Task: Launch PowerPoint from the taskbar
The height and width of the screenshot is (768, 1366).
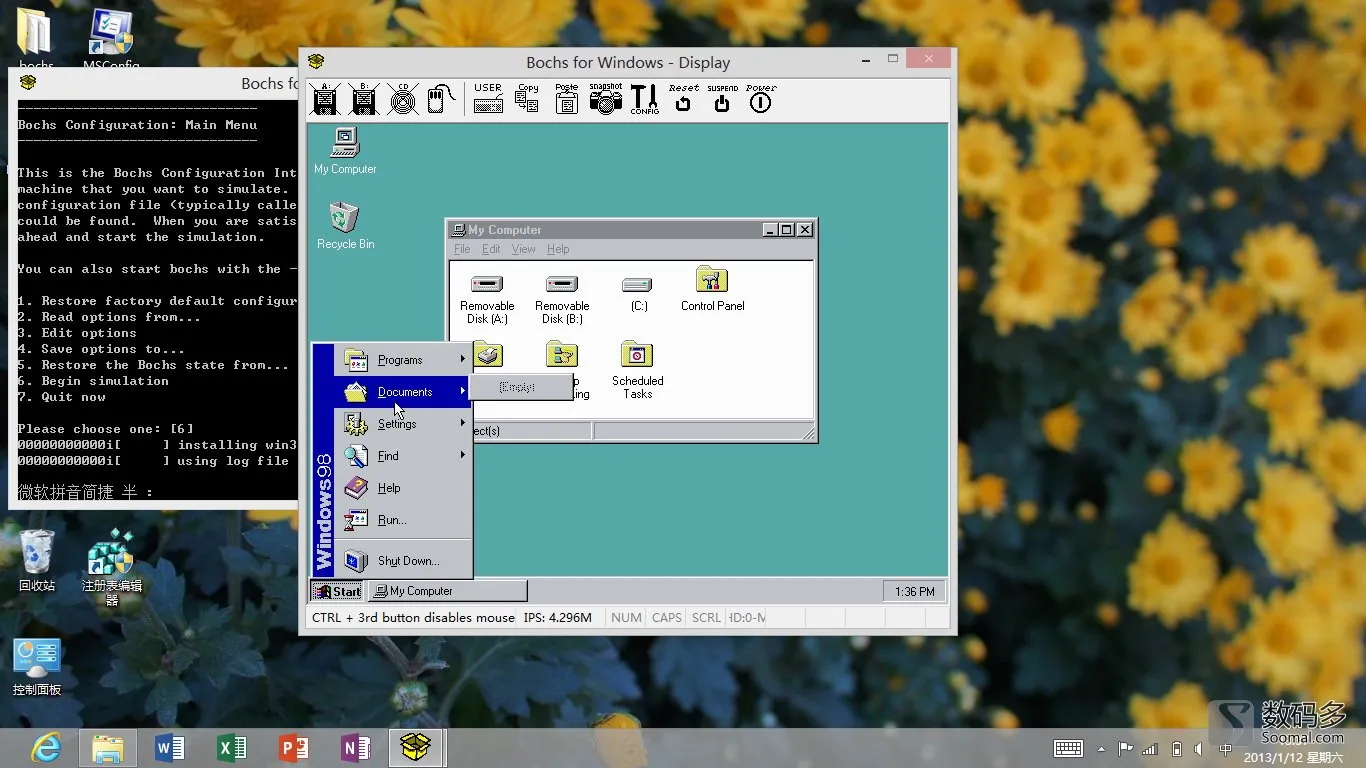Action: coord(293,748)
